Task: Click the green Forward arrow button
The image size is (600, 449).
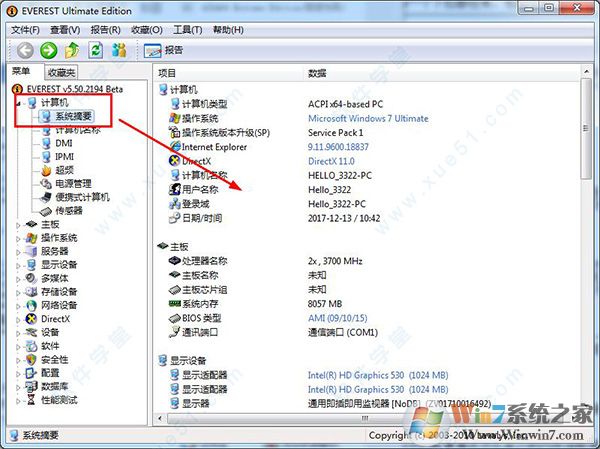Action: coord(49,50)
